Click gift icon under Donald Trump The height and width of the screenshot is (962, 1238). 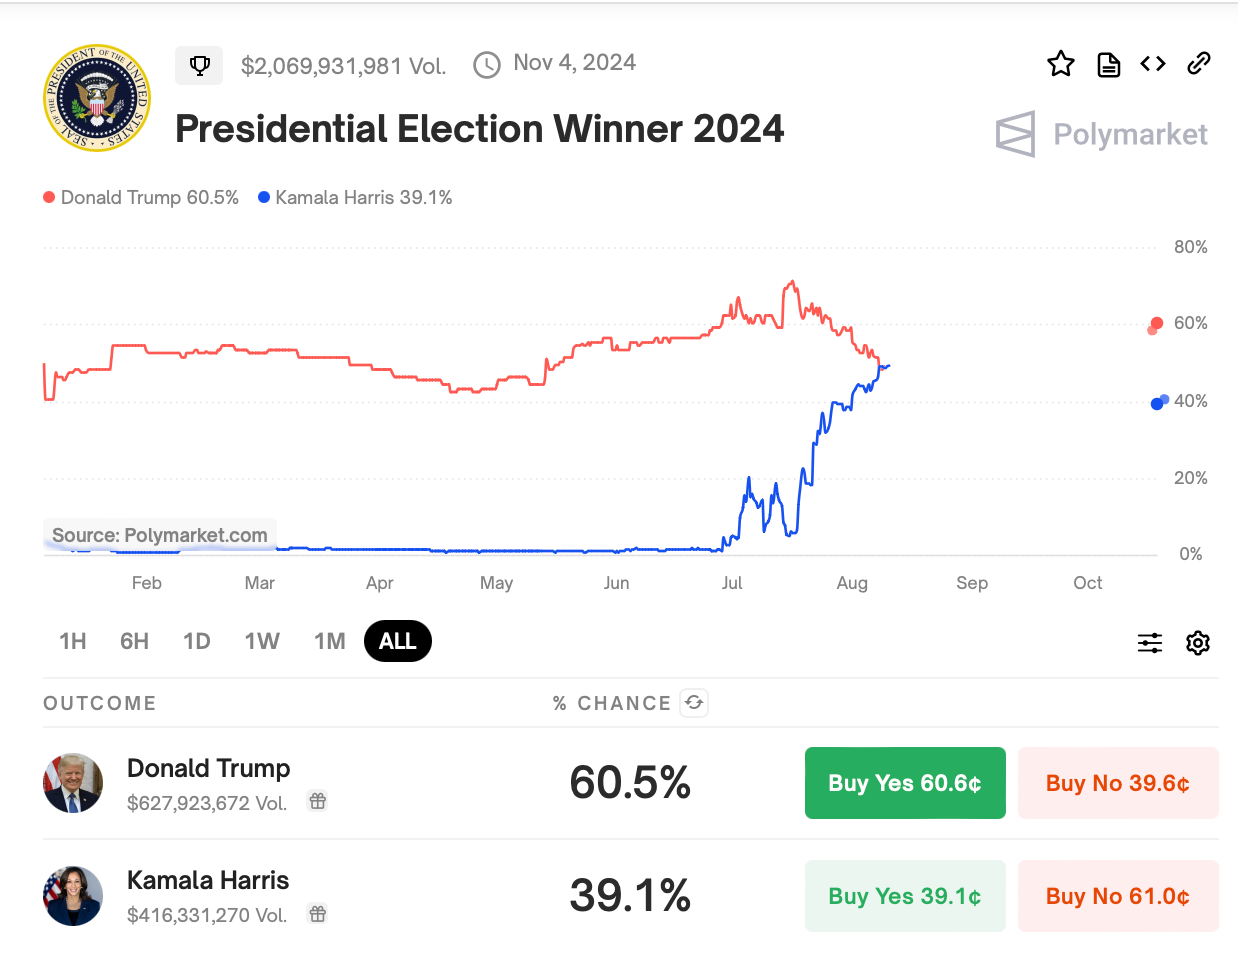(x=318, y=801)
